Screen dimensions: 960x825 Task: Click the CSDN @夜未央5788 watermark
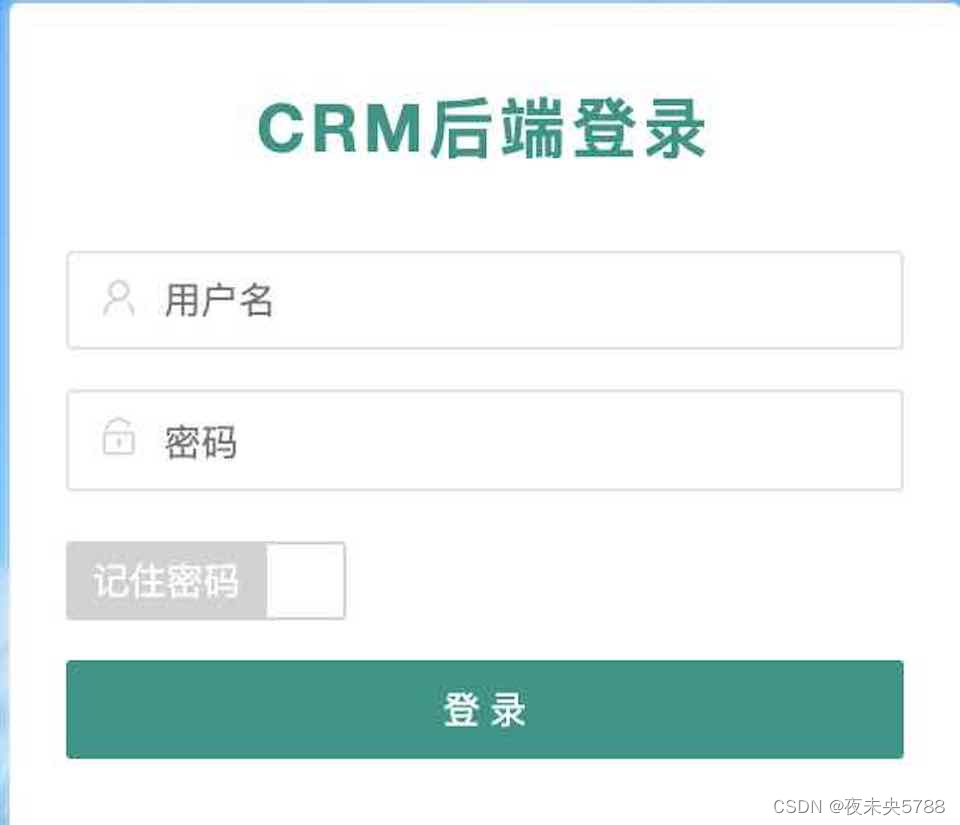tap(859, 806)
